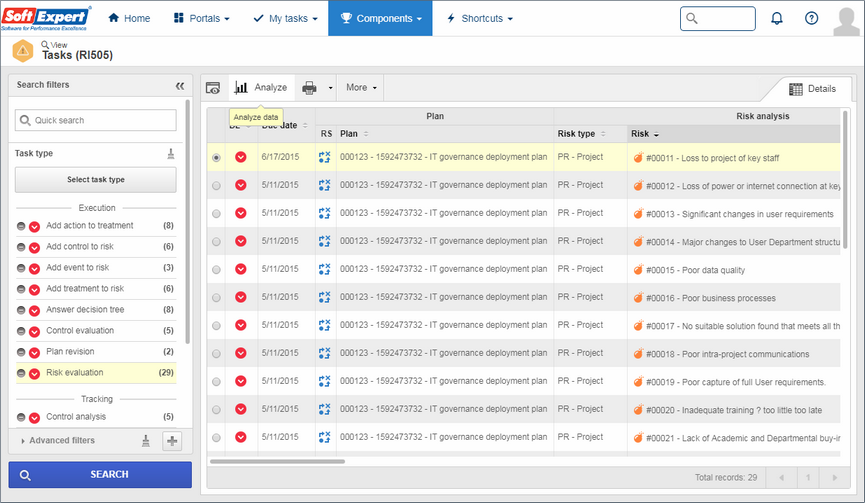Collapse the Search filters panel

[x=180, y=85]
